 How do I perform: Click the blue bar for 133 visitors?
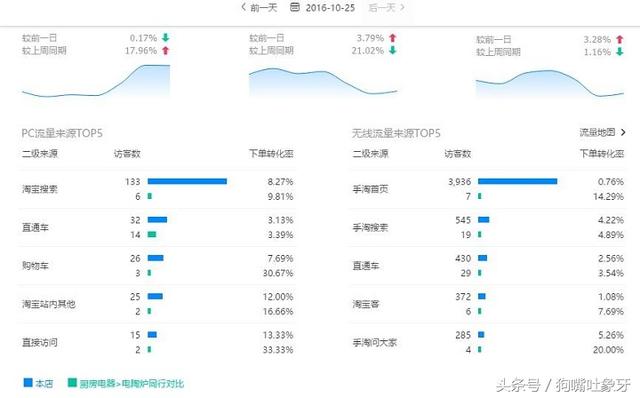click(x=187, y=181)
